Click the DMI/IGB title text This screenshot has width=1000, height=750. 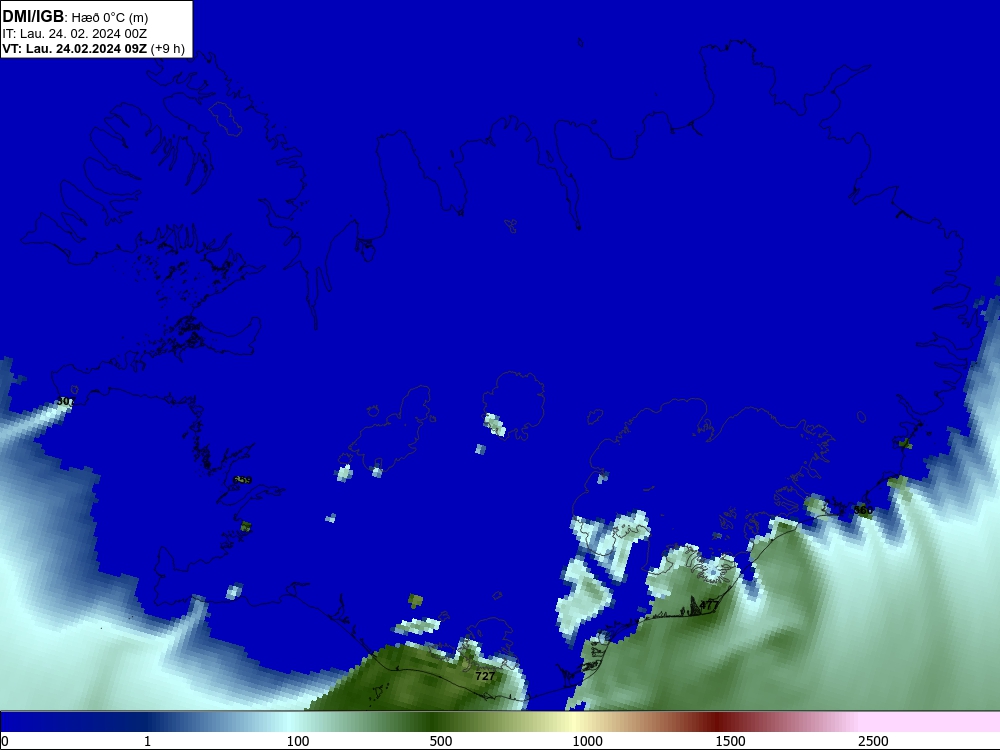coord(33,16)
